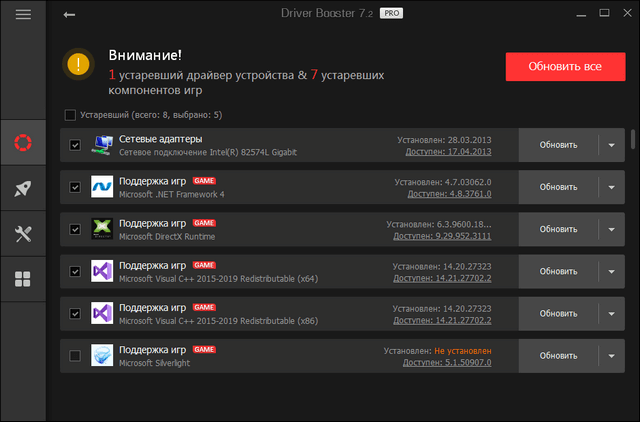Expand dropdown arrow for Visual C++ (x86) row
Viewport: 640px width, 422px height.
611,314
